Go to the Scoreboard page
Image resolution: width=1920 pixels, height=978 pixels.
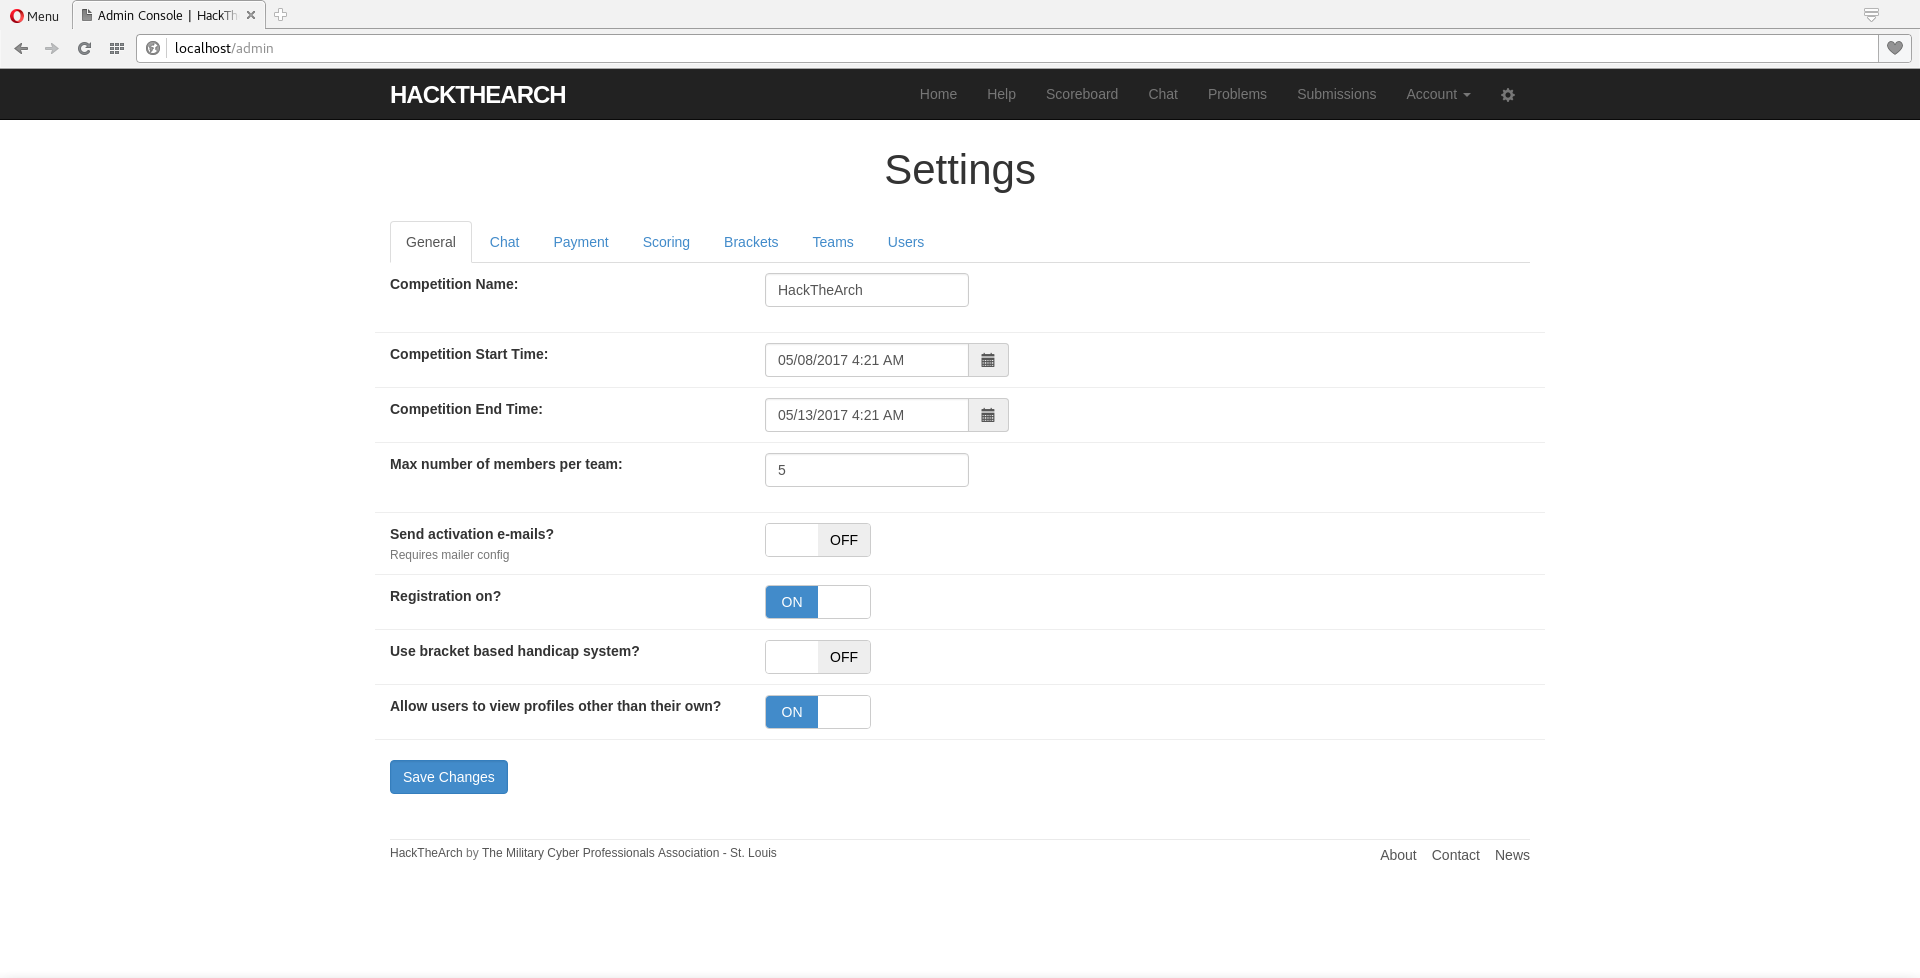point(1081,94)
